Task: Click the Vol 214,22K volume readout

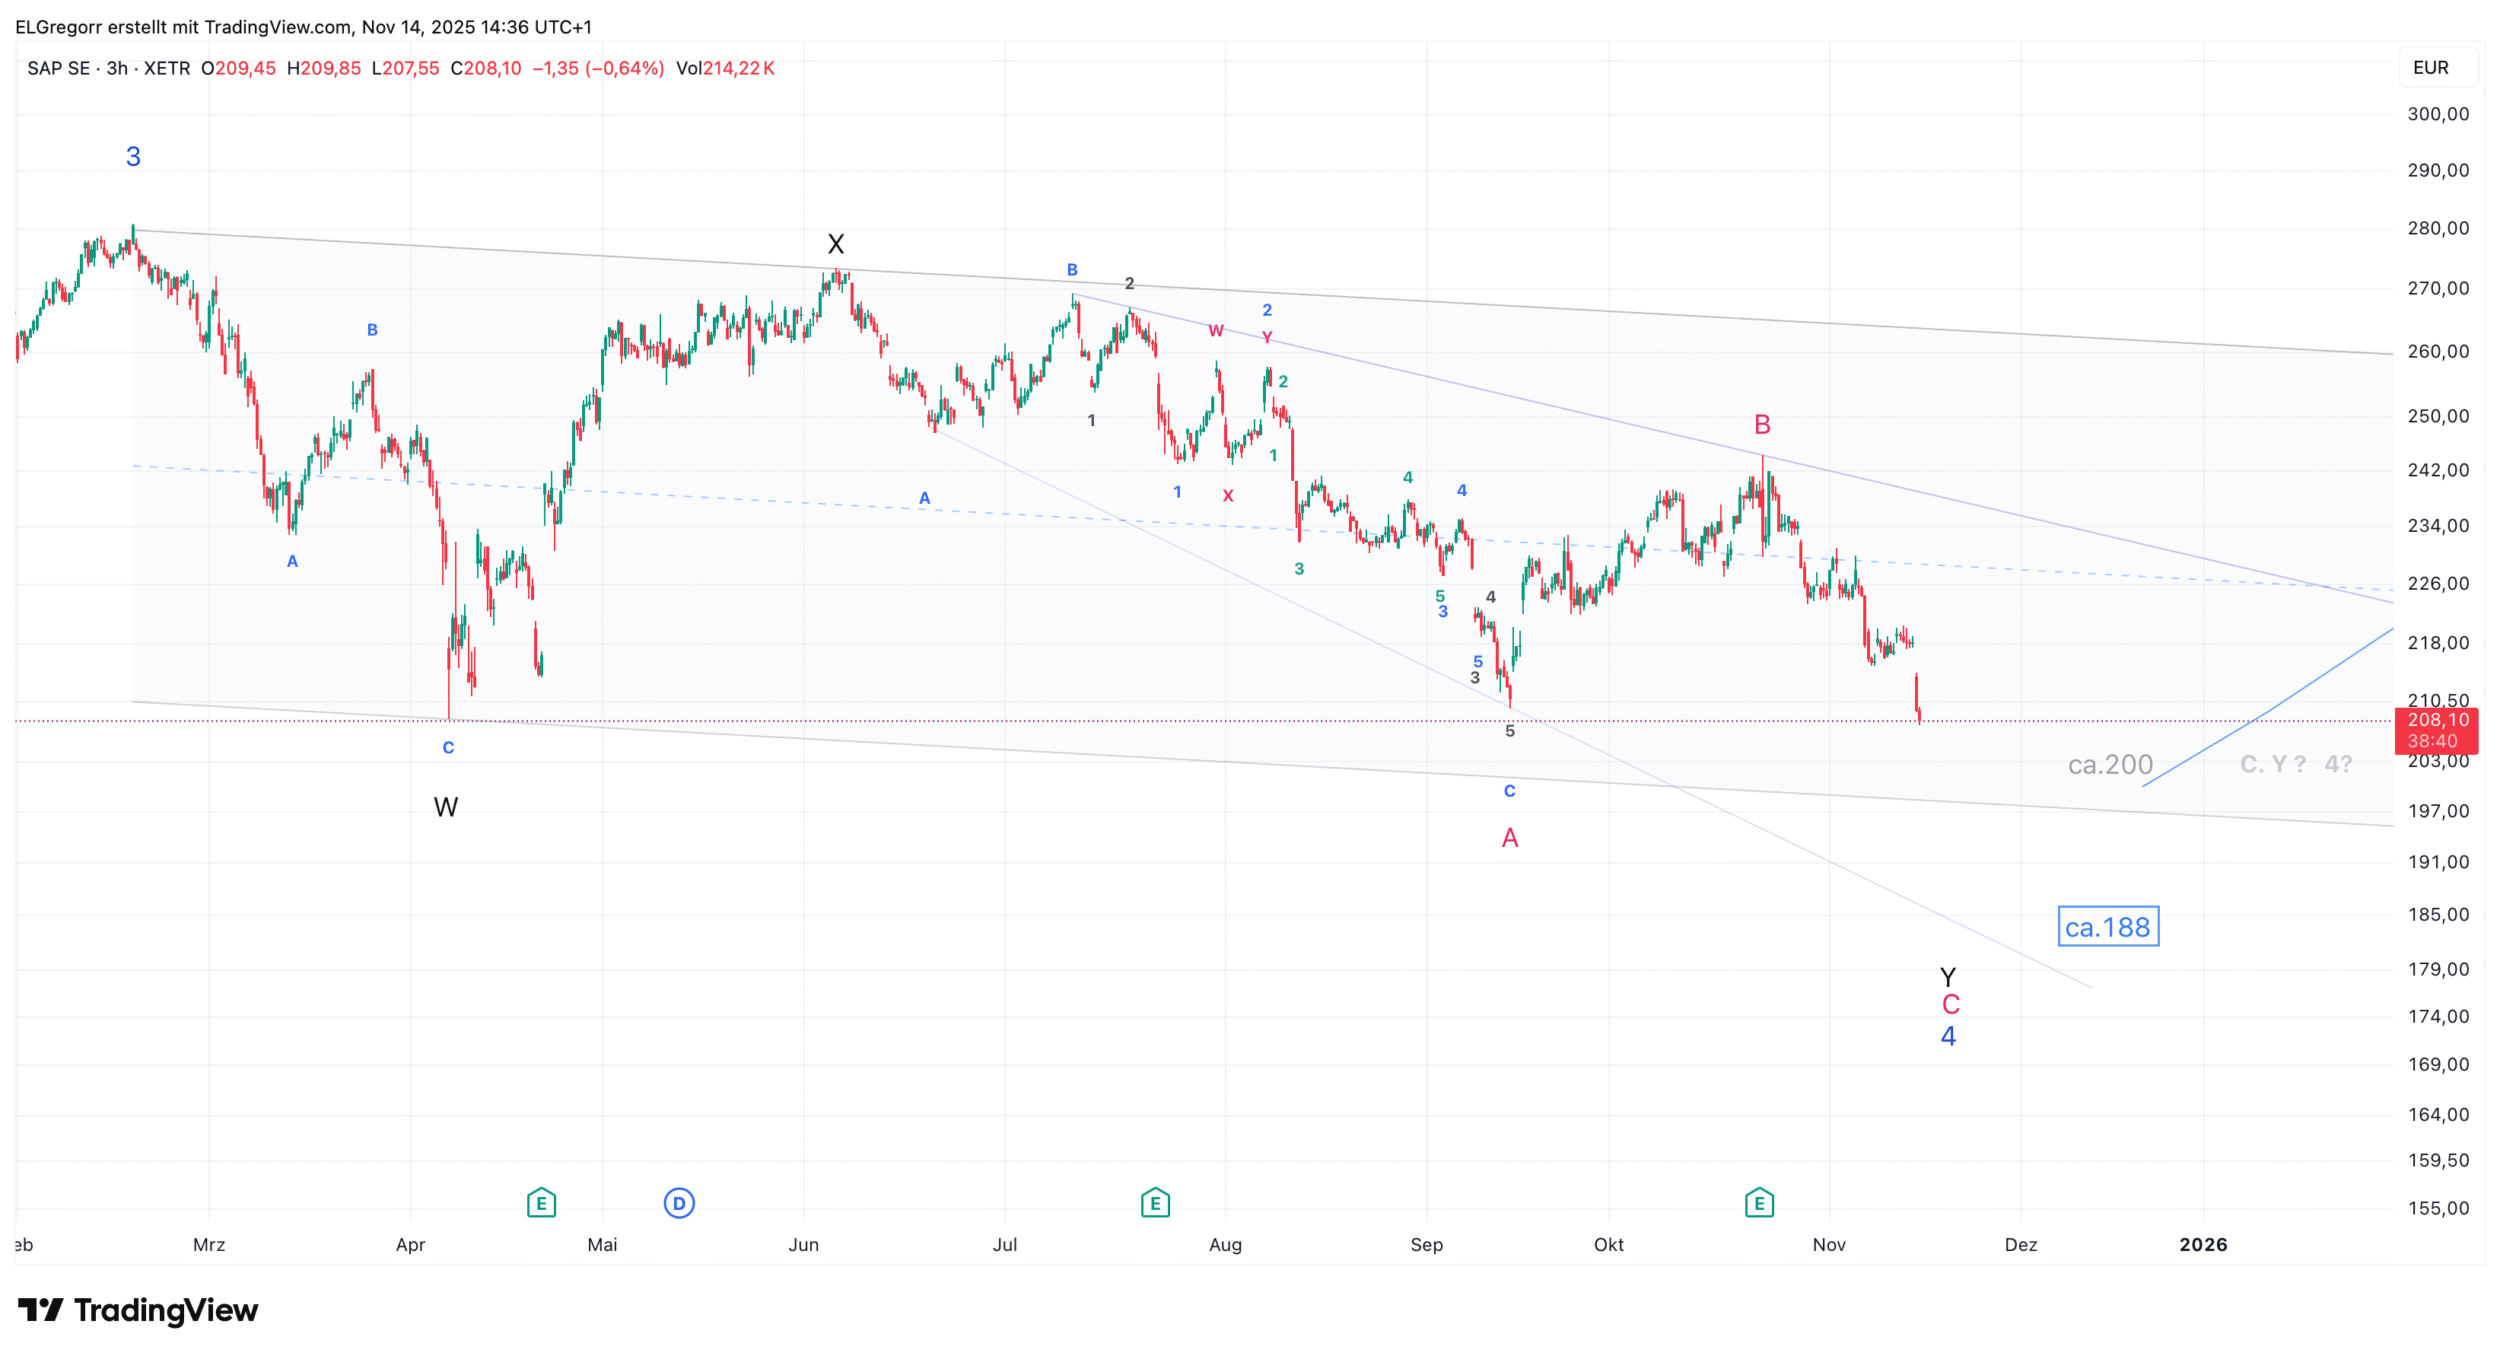Action: click(x=725, y=68)
